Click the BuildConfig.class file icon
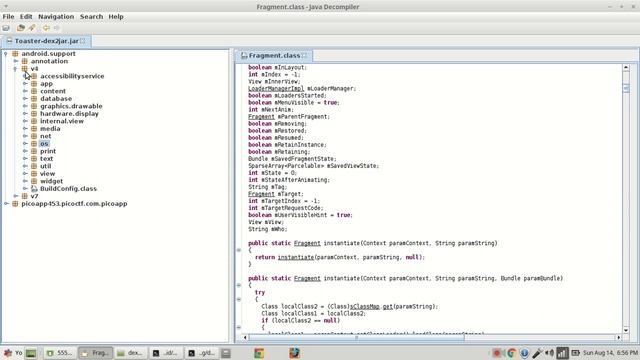The image size is (640, 360). tap(34, 189)
